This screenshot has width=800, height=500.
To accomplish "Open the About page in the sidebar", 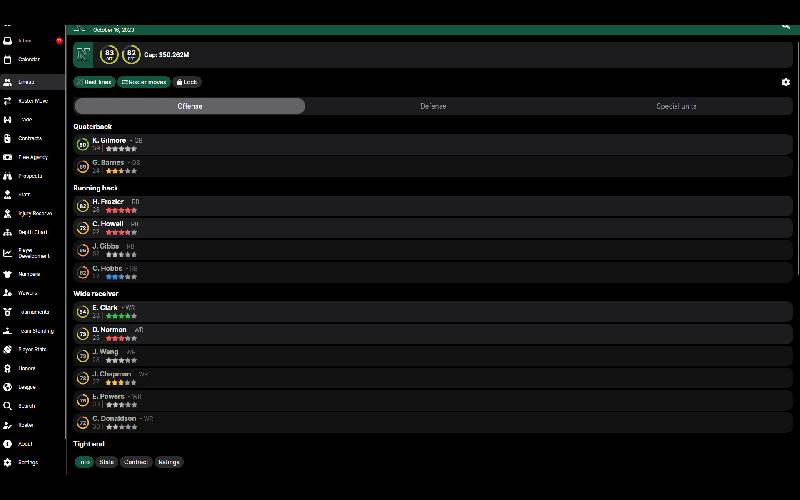I will [x=25, y=444].
